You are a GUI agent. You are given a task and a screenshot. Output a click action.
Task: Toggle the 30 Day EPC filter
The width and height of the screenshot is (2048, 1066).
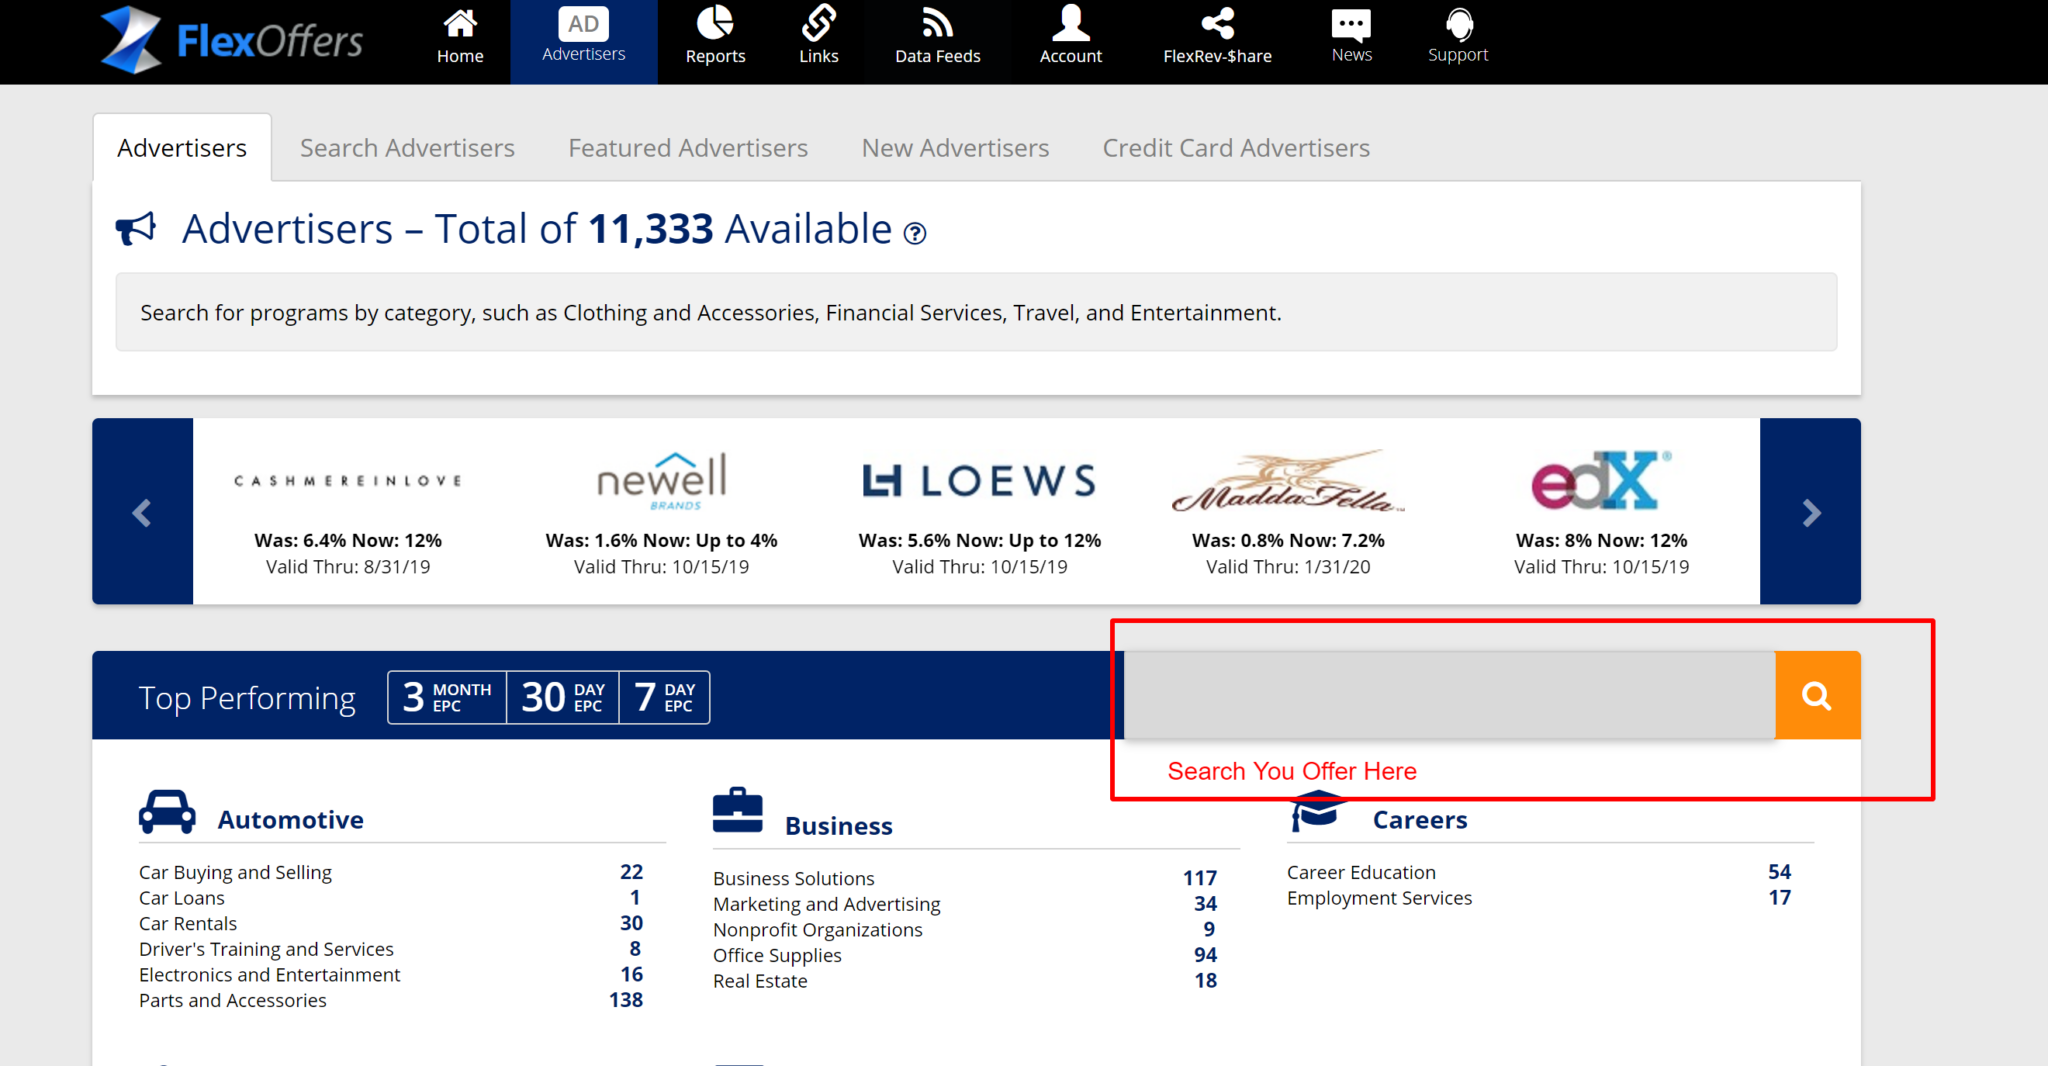point(563,697)
